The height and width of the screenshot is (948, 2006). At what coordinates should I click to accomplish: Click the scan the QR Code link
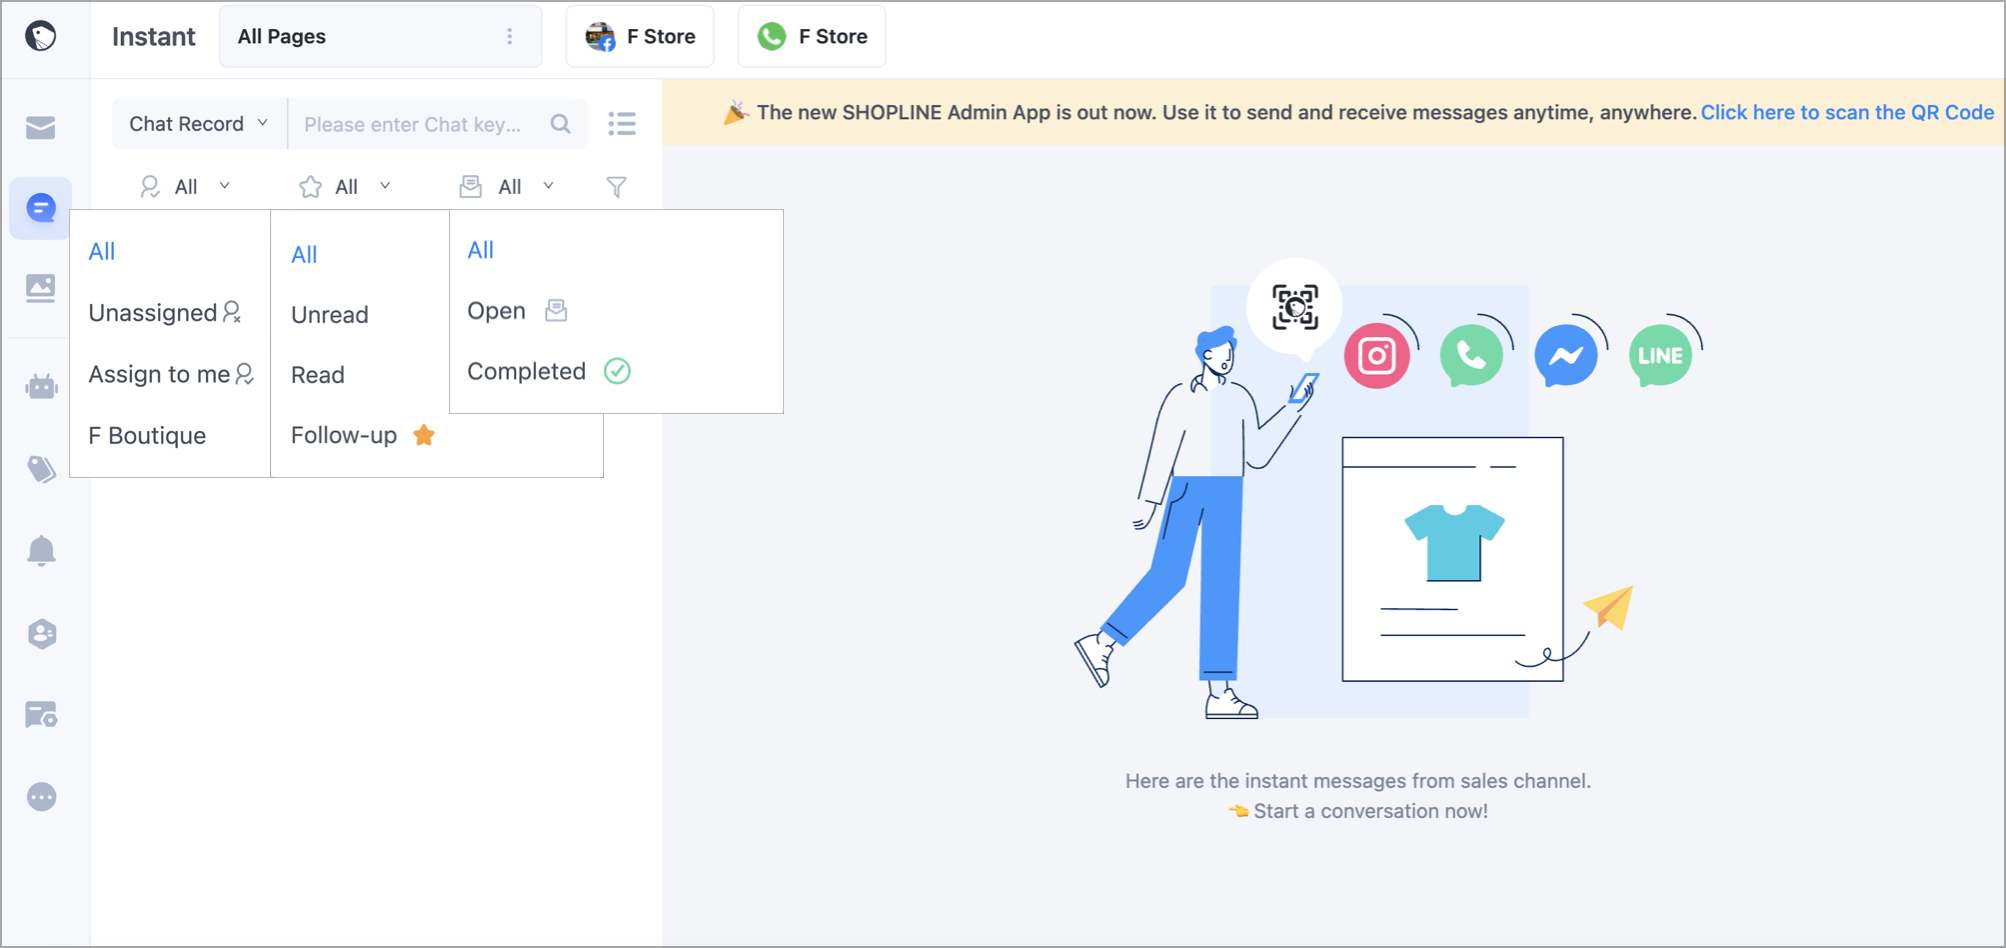(x=1848, y=112)
